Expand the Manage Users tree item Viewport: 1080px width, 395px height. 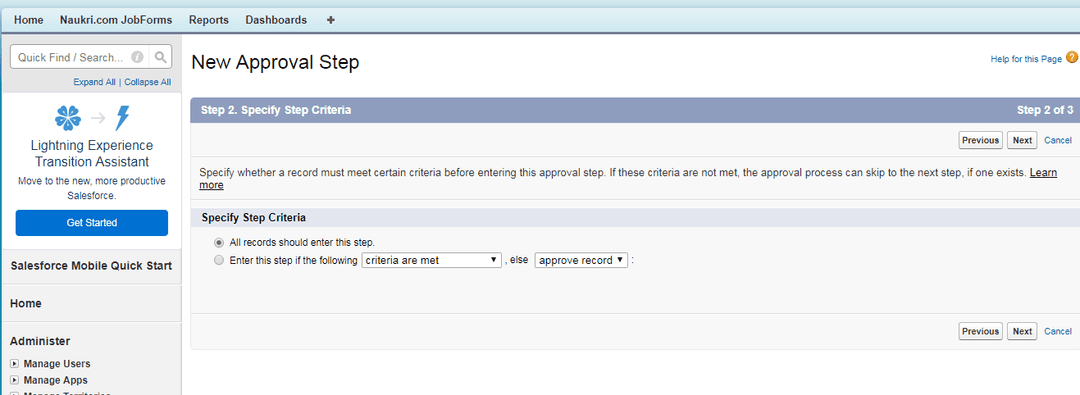(14, 363)
